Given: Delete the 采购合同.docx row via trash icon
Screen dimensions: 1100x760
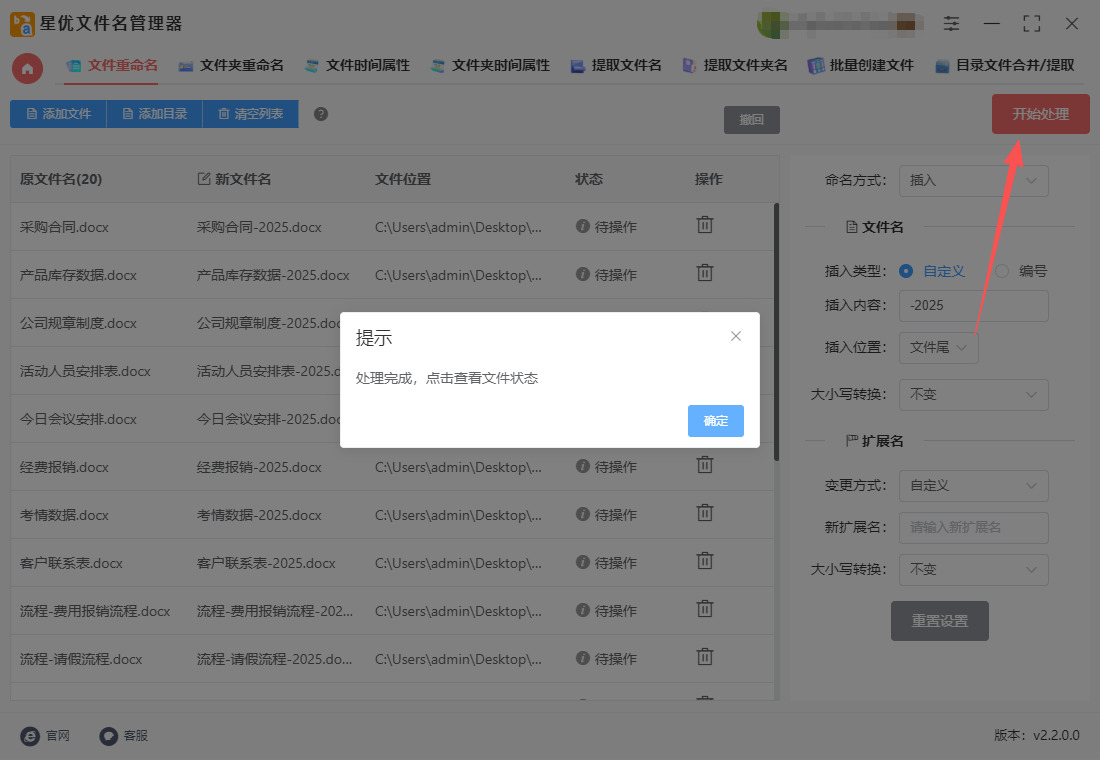Looking at the screenshot, I should click(x=705, y=225).
